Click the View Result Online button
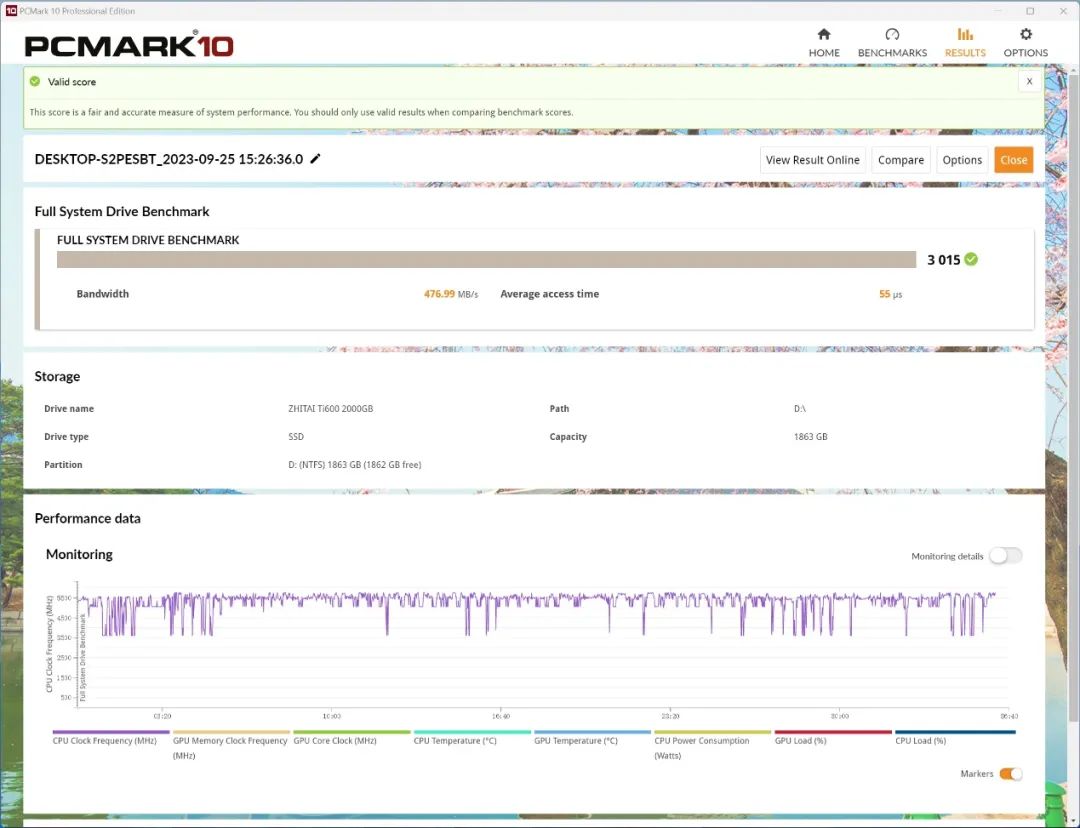The height and width of the screenshot is (828, 1080). [812, 159]
